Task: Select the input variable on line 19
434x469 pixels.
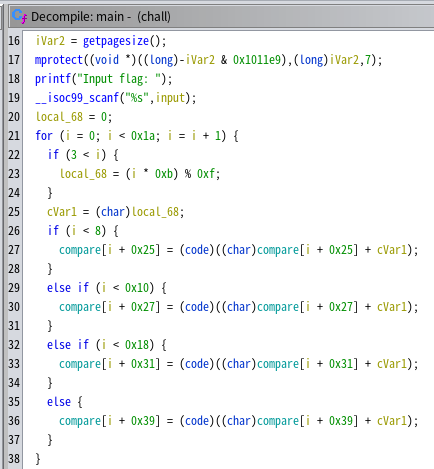Action: [170, 98]
